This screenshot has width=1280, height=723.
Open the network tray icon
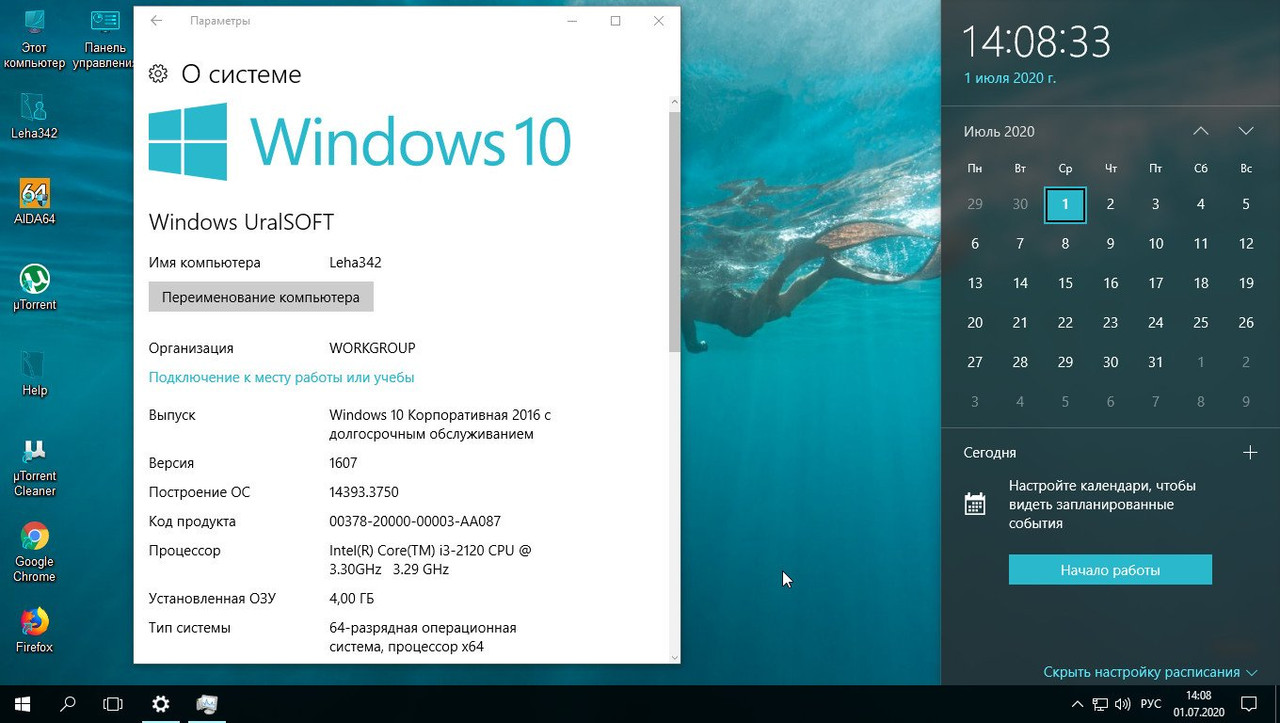point(1099,704)
